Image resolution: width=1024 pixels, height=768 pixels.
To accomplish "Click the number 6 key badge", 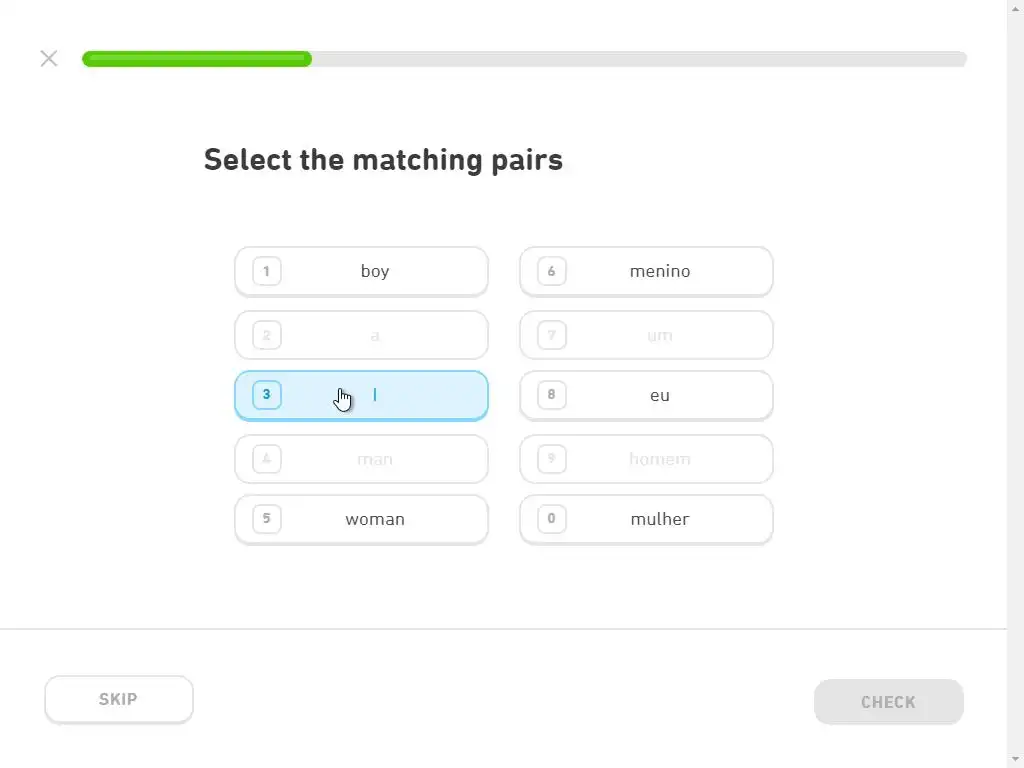I will click(551, 271).
